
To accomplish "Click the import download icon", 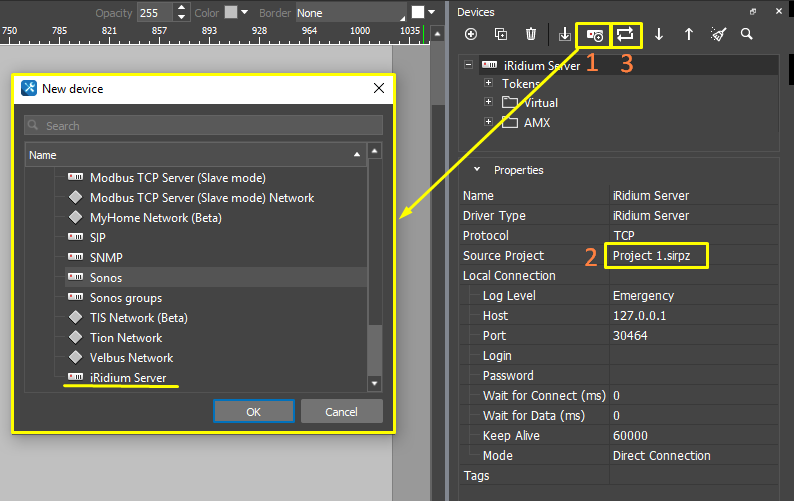I will tap(564, 34).
